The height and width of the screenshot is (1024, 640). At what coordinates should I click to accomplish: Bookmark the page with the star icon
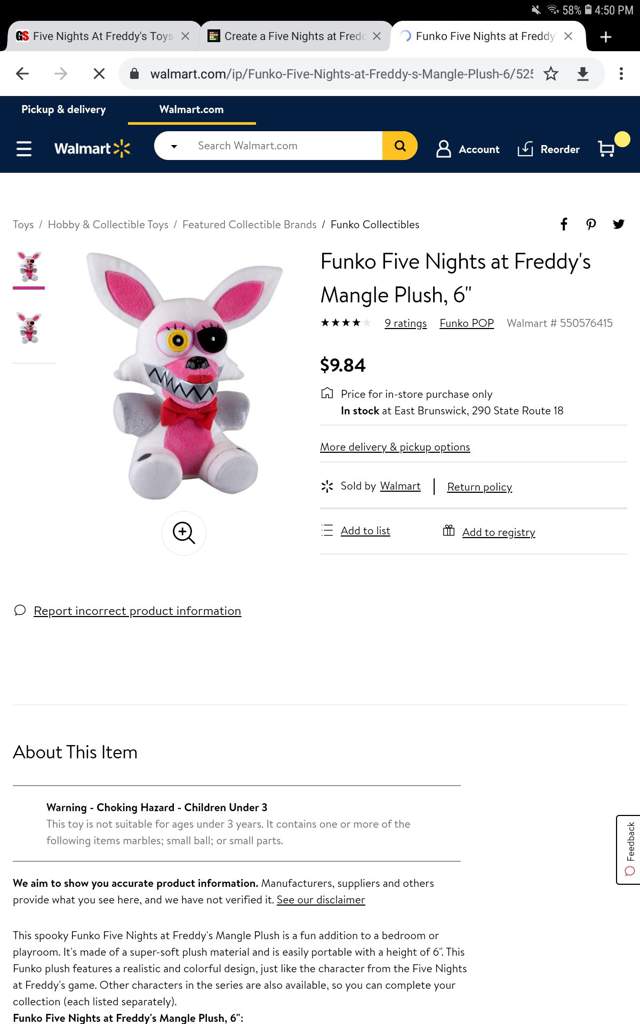(551, 73)
